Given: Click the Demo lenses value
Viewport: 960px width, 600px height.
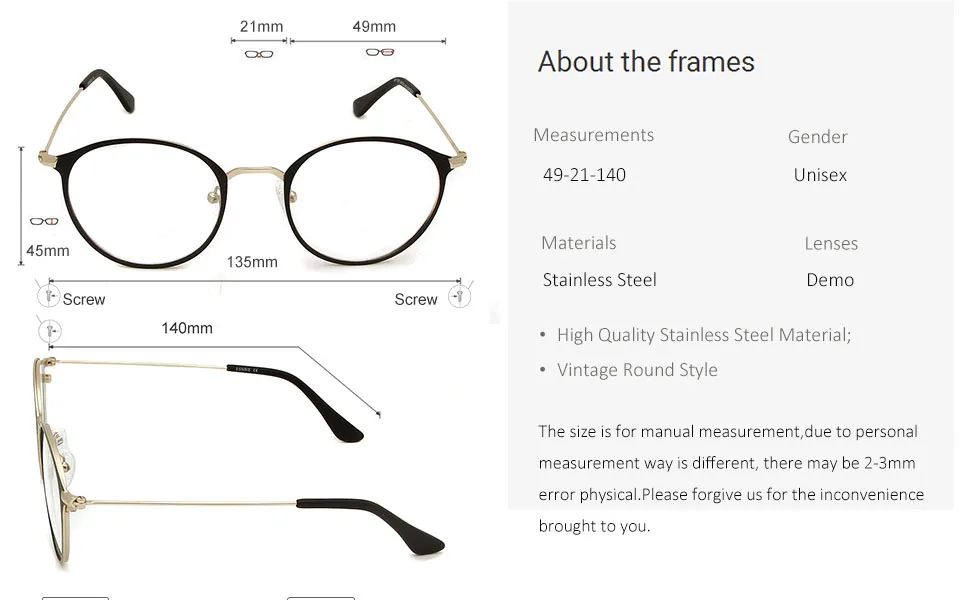Looking at the screenshot, I should point(830,280).
